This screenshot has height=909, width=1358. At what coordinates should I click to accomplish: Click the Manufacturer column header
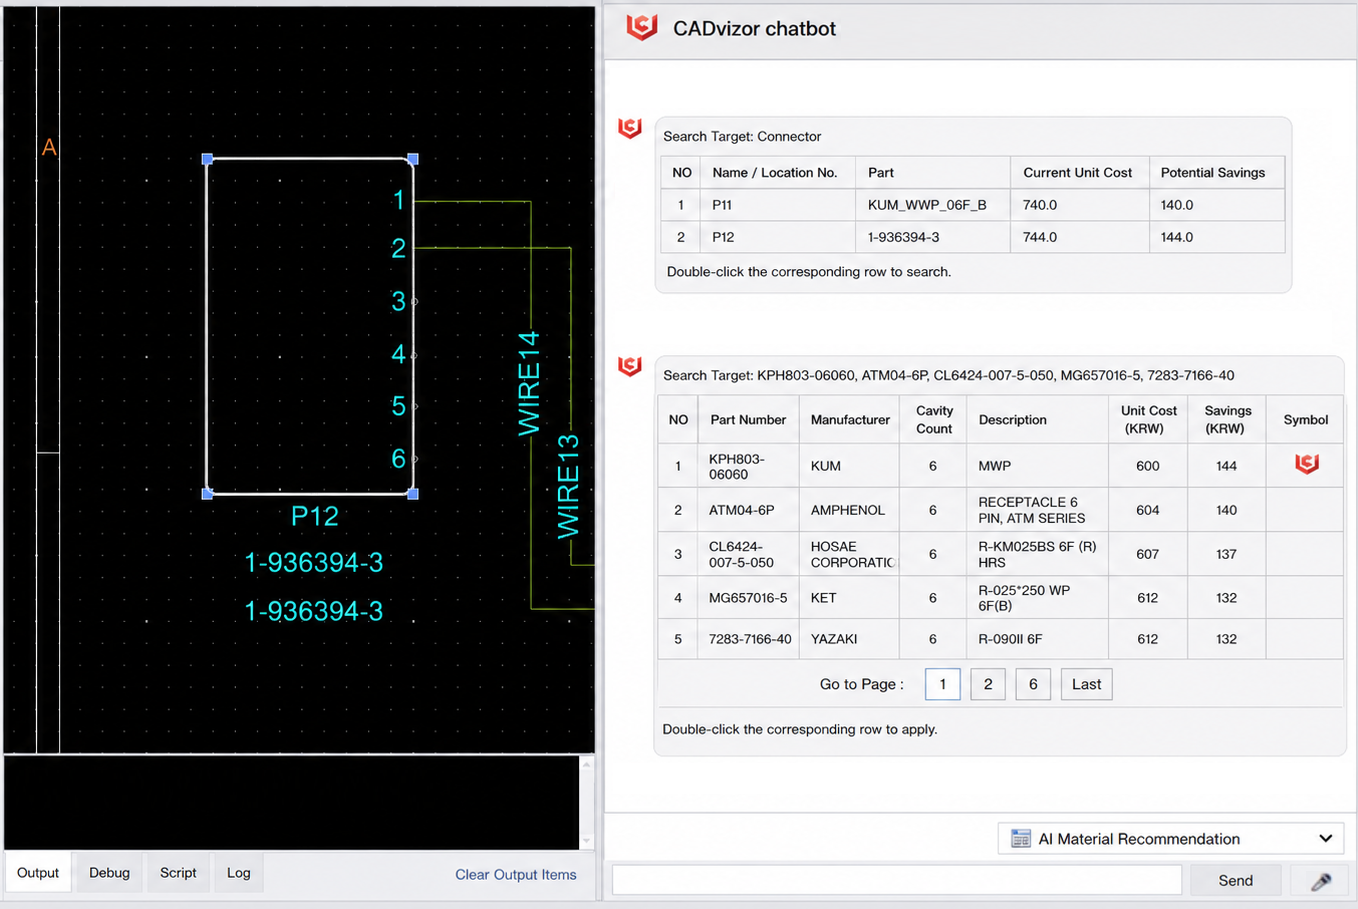[850, 420]
